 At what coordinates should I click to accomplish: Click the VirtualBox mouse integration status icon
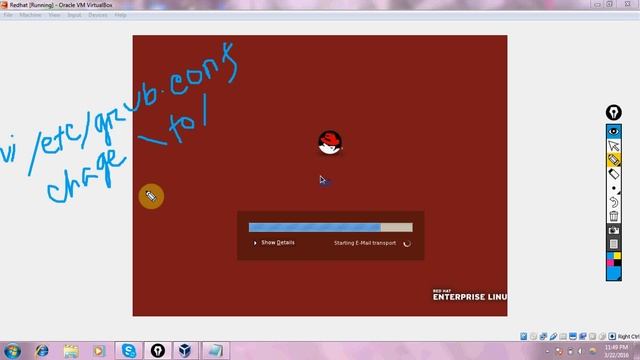pyautogui.click(x=602, y=336)
